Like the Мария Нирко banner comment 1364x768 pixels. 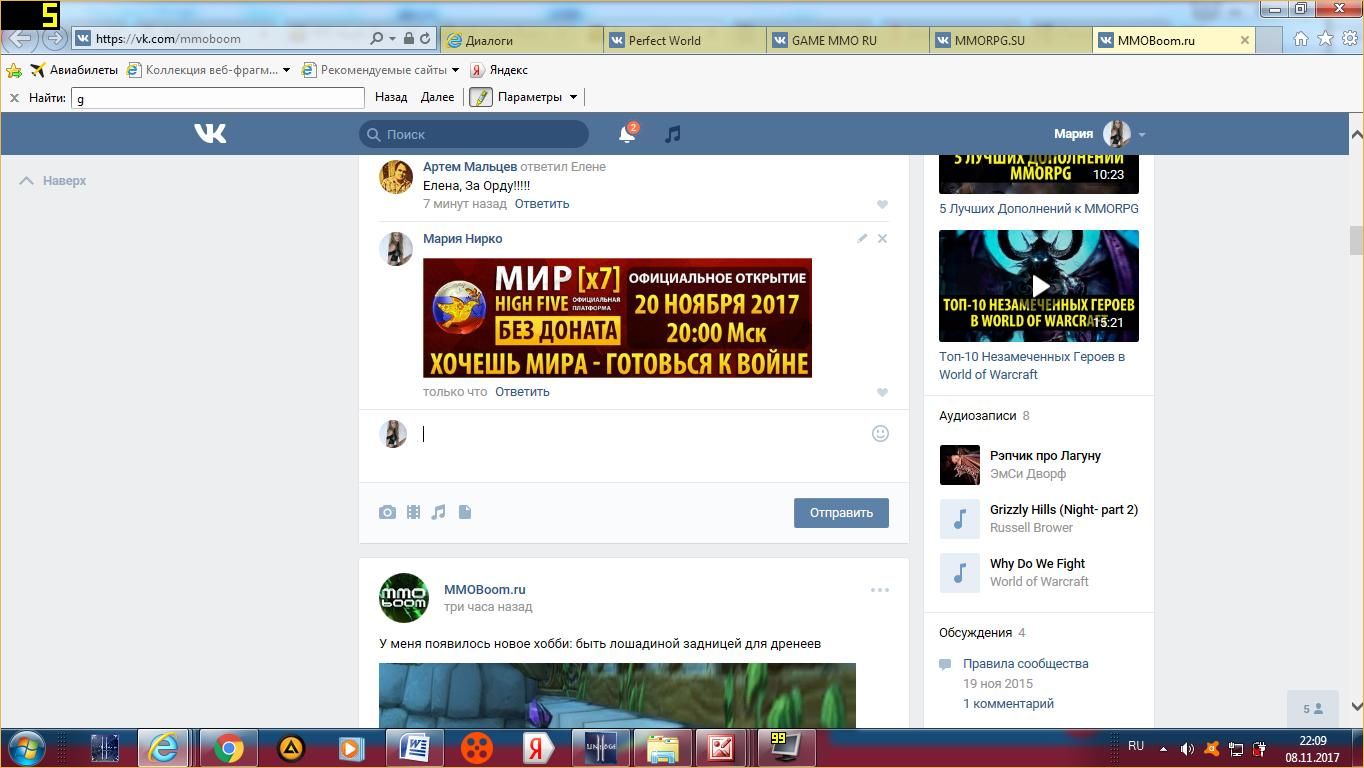click(882, 392)
